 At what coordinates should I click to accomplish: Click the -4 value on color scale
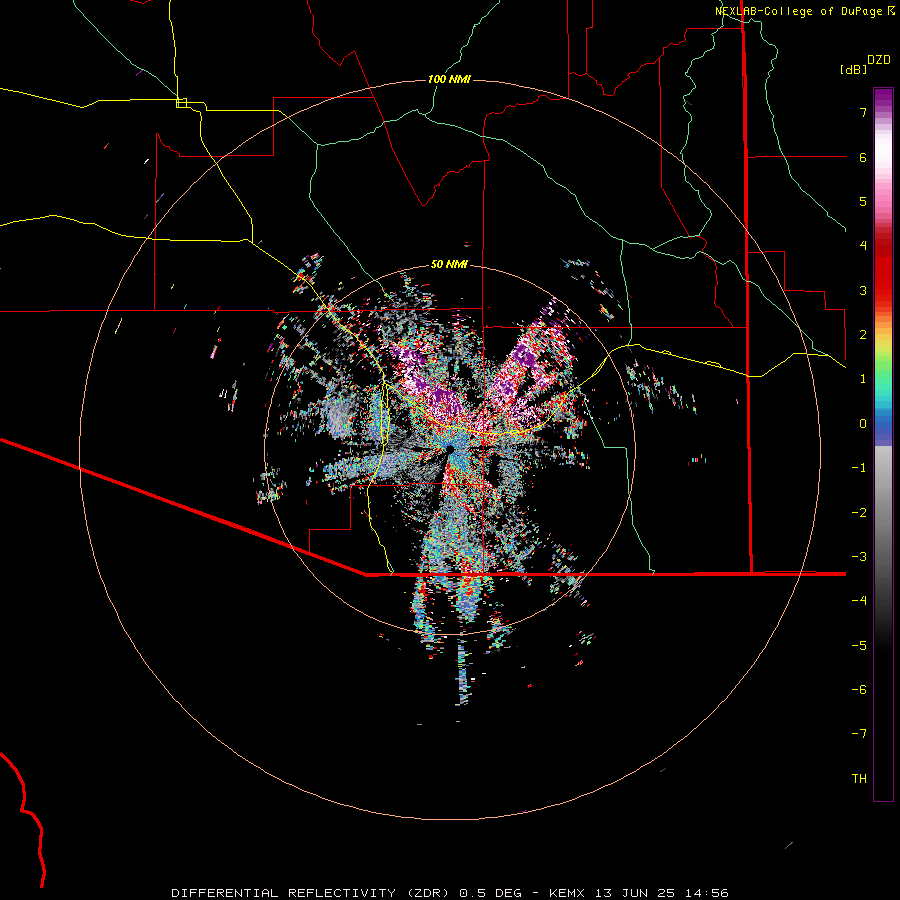[859, 601]
